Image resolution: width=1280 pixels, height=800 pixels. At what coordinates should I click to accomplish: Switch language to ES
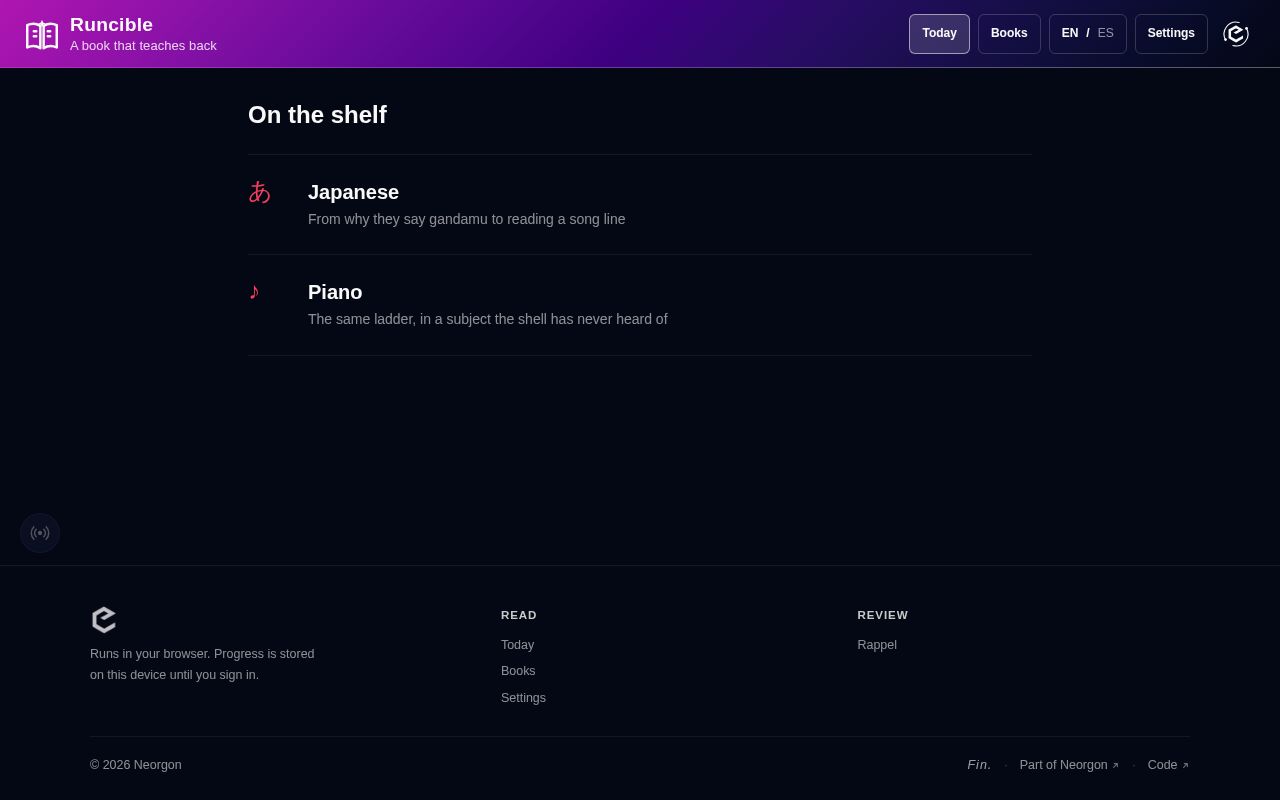point(1105,33)
